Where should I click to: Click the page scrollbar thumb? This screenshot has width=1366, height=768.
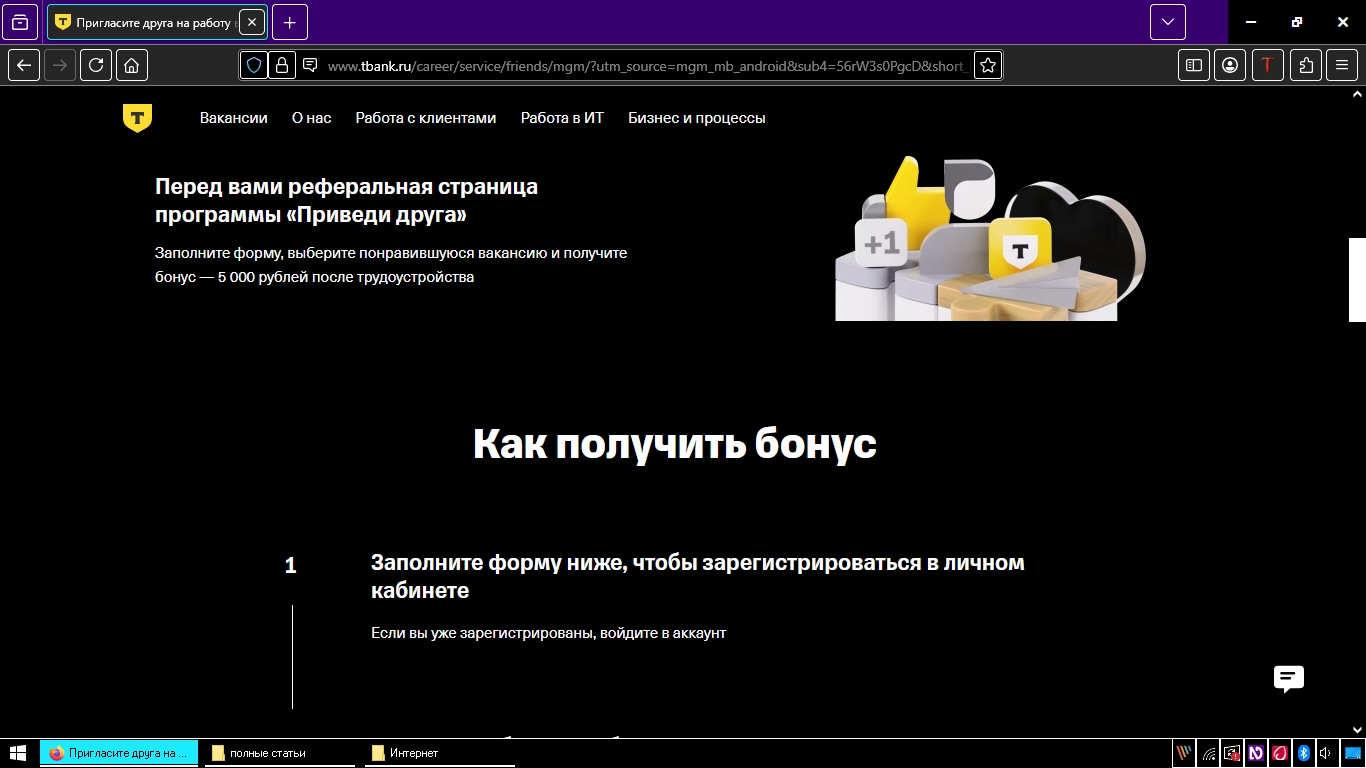[1357, 280]
